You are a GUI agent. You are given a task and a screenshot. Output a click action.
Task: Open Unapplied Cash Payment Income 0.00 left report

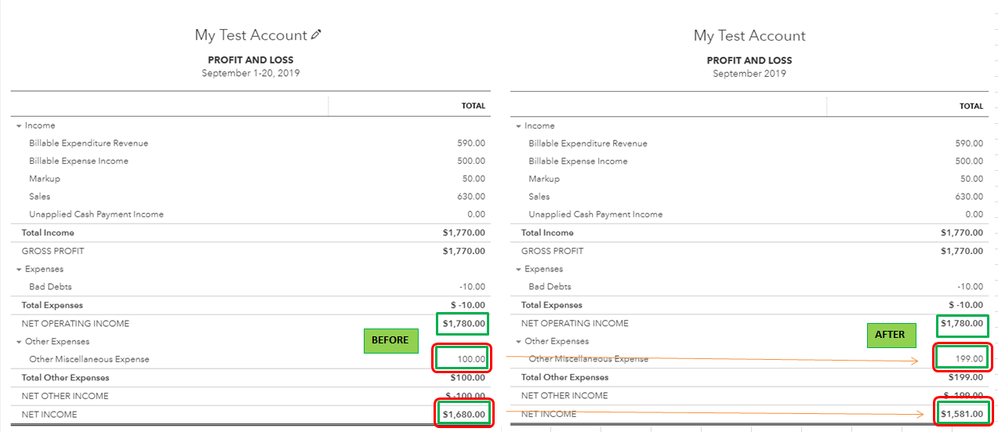(x=475, y=214)
